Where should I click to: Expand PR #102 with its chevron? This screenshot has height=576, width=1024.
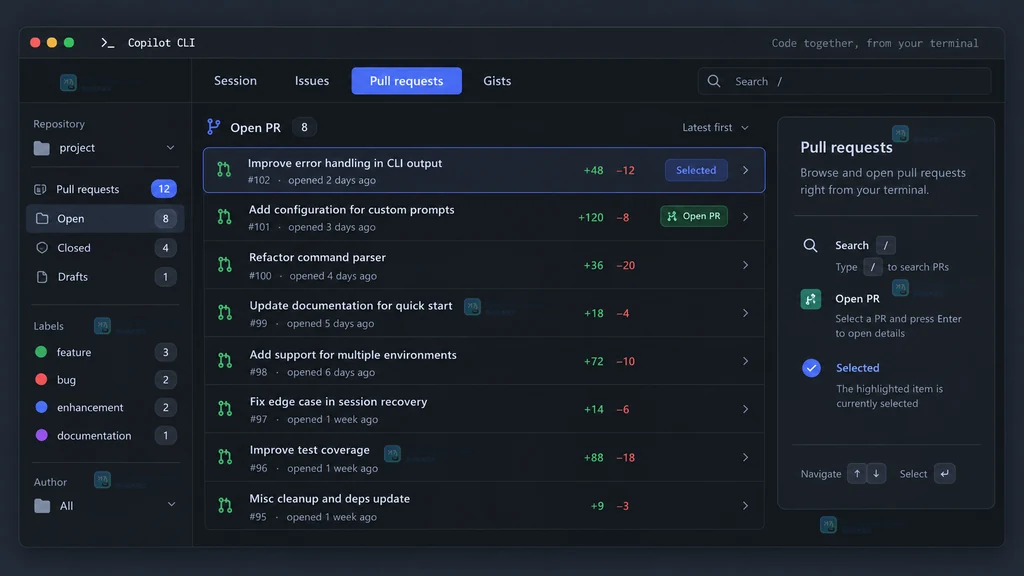point(745,170)
